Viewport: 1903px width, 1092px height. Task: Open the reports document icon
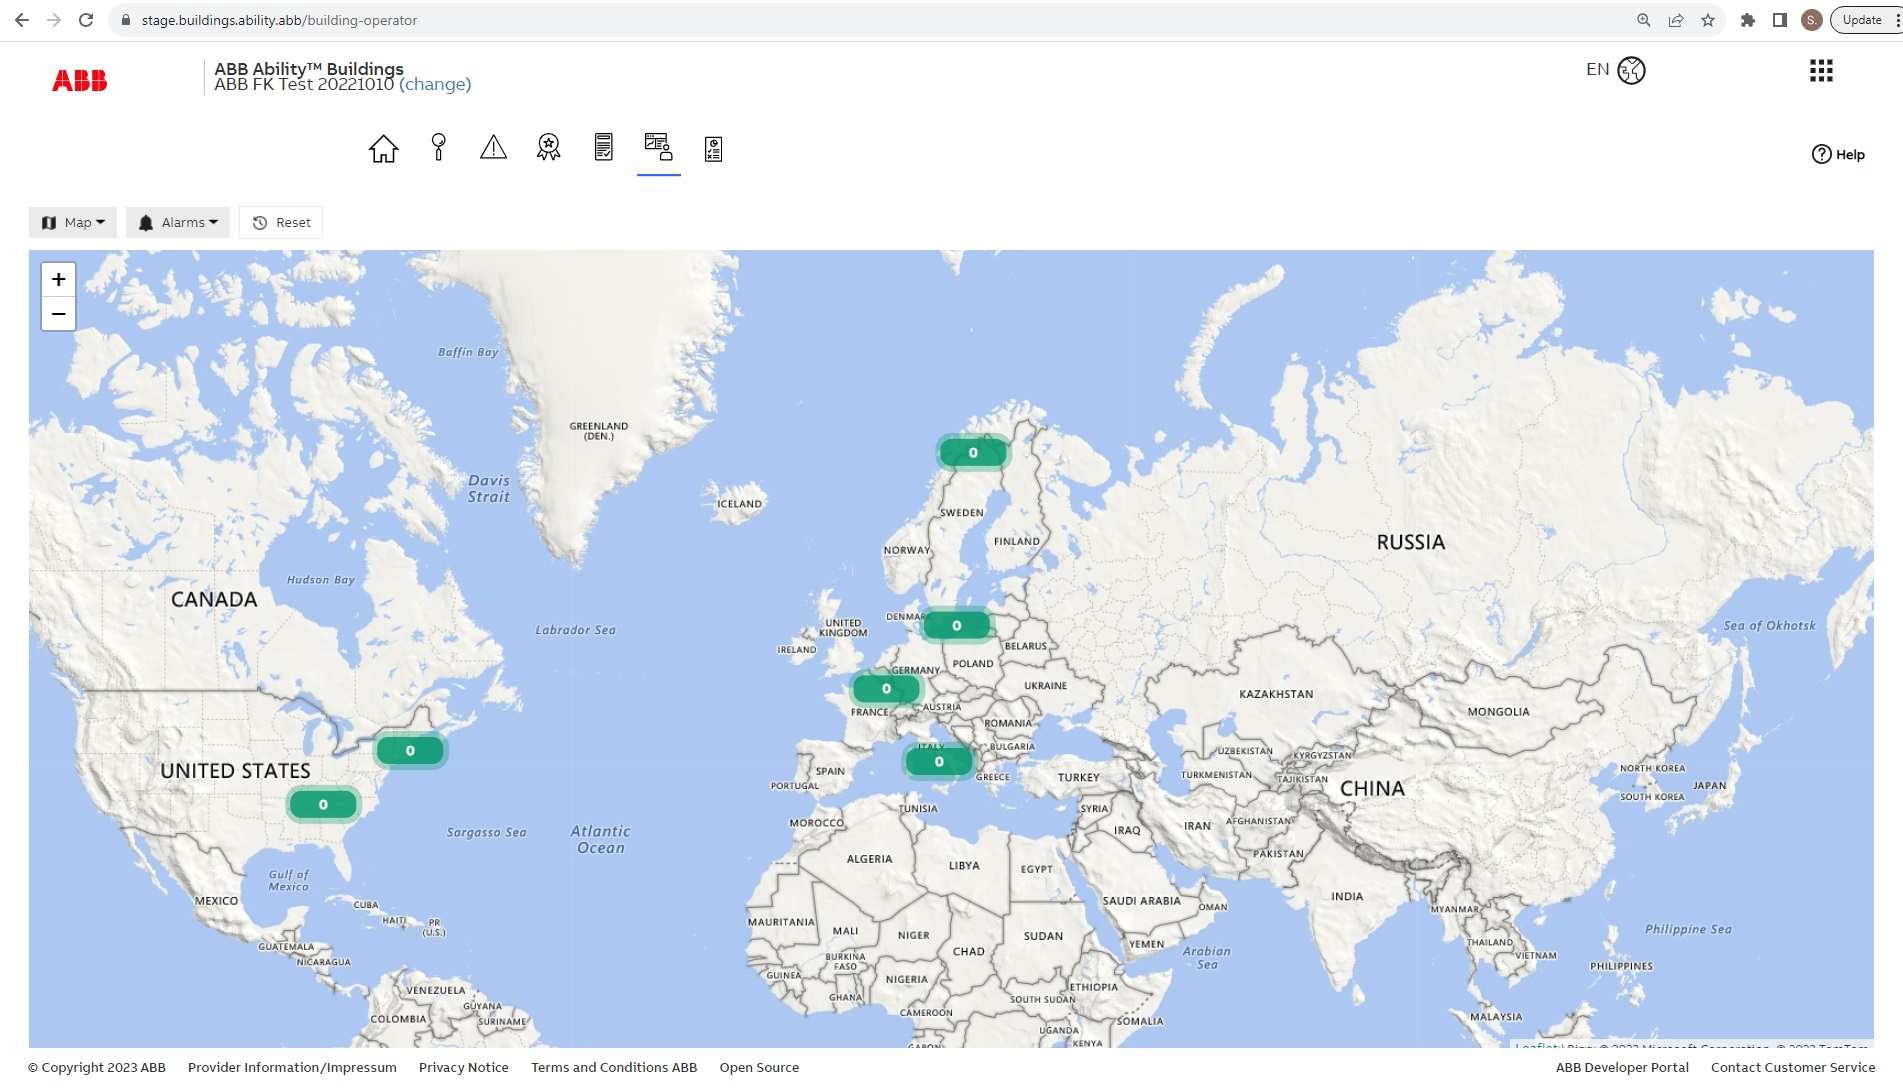pos(602,148)
